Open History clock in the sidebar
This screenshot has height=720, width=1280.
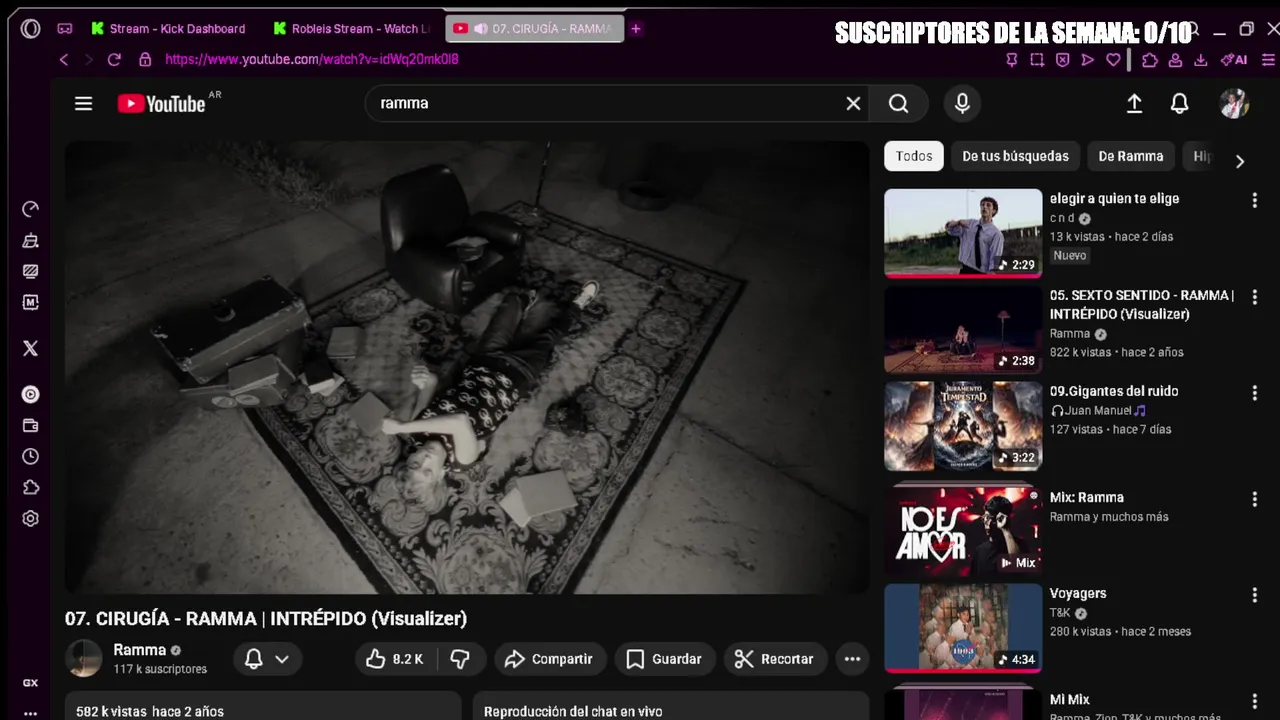point(30,456)
